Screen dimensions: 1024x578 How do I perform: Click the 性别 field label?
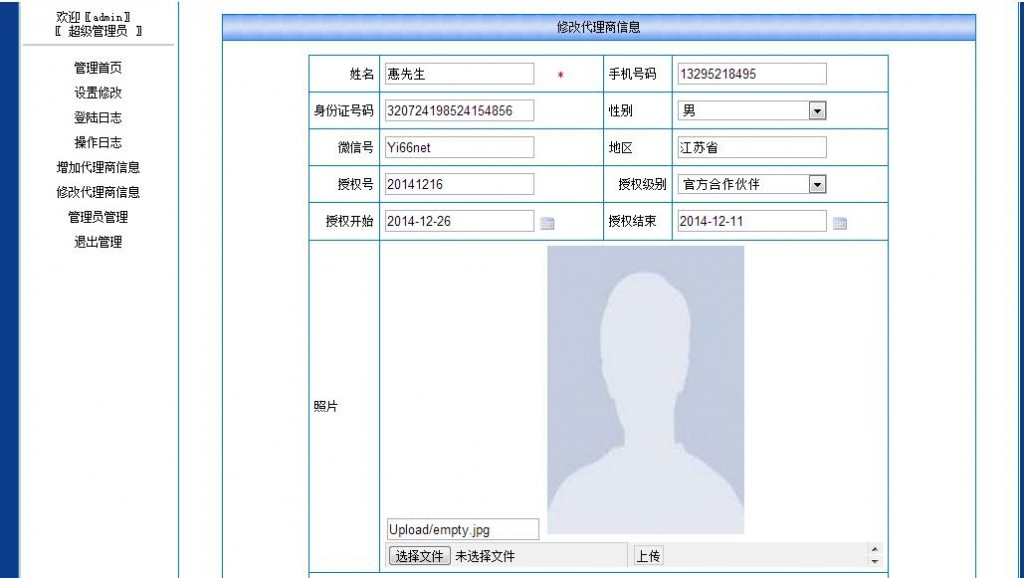[620, 110]
